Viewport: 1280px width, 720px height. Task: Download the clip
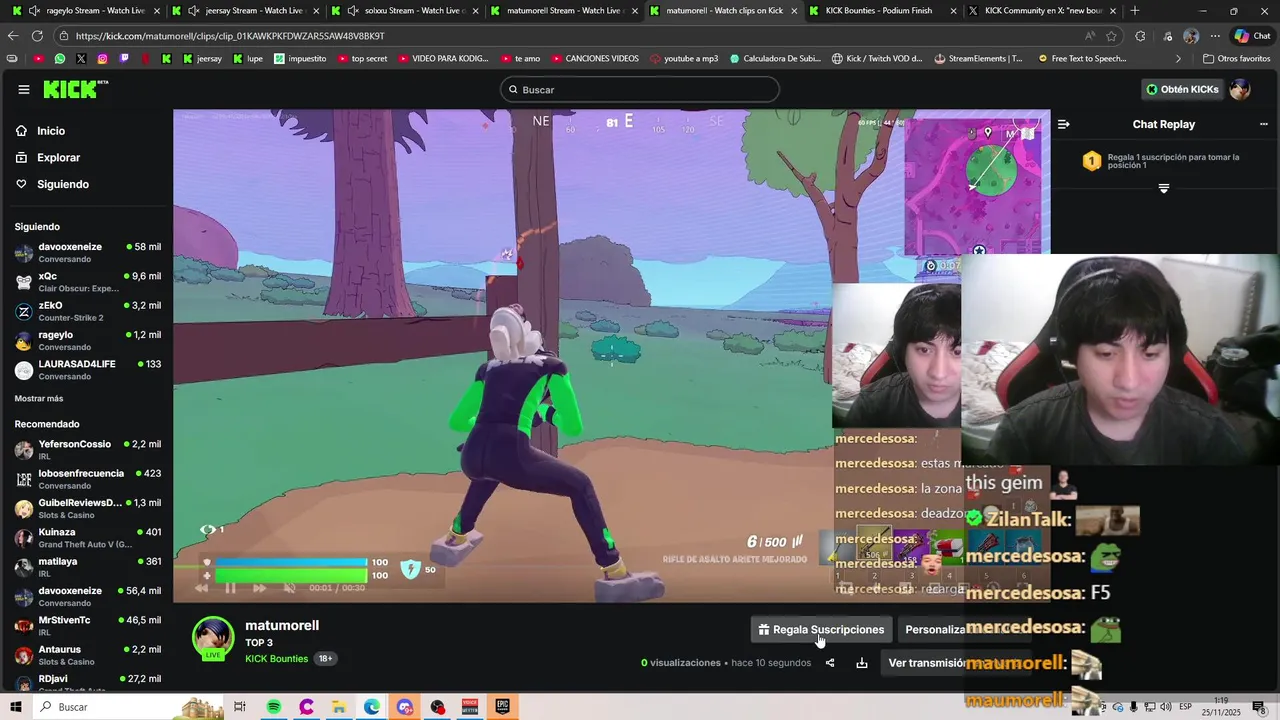coord(862,663)
